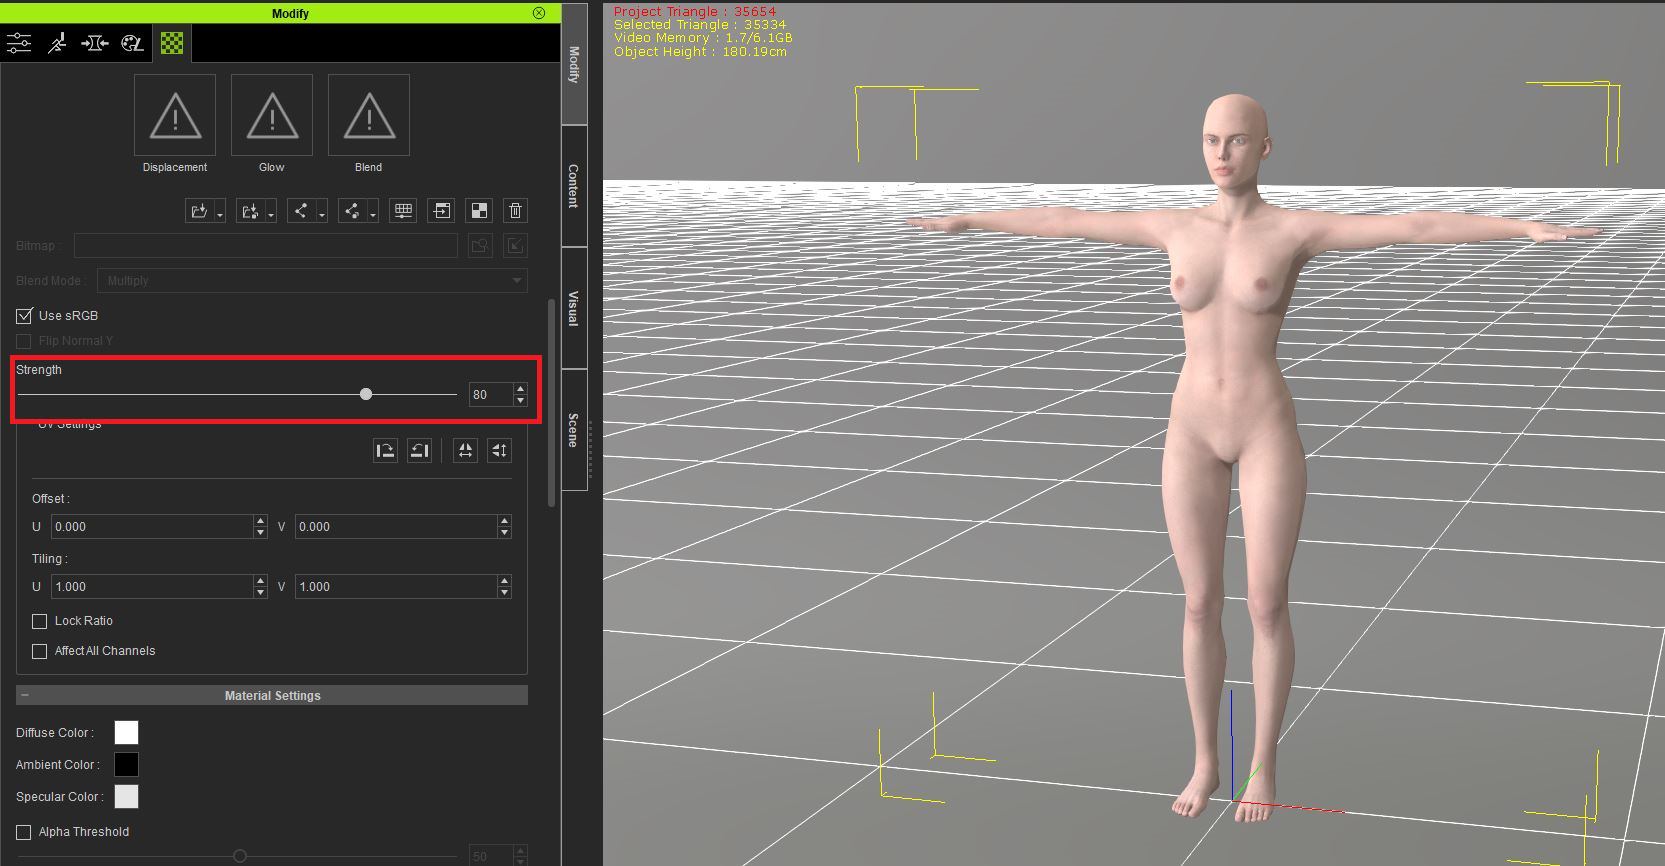This screenshot has width=1665, height=866.
Task: Open the Motion (running figure) tab icon
Action: (x=57, y=43)
